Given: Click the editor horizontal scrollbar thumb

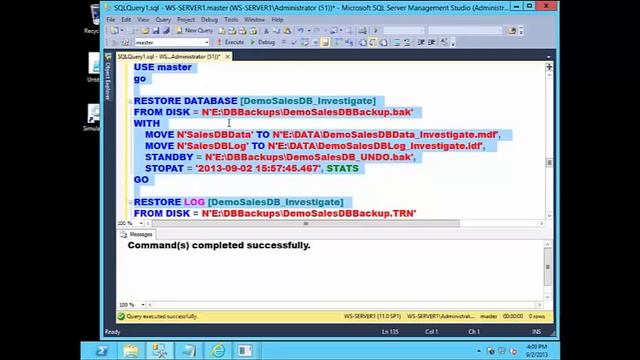Looking at the screenshot, I should (x=306, y=223).
